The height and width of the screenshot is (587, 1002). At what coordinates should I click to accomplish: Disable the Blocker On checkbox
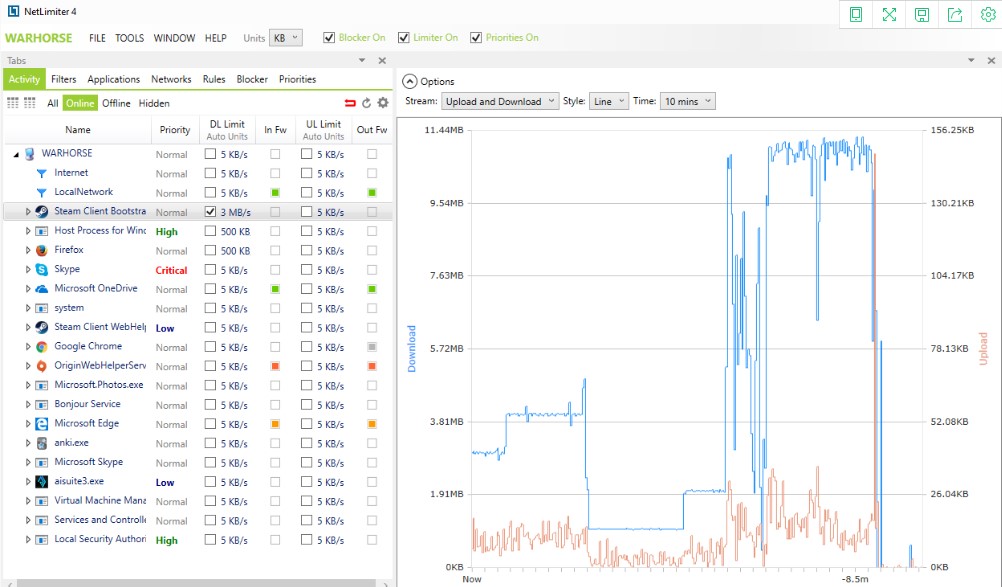[329, 38]
